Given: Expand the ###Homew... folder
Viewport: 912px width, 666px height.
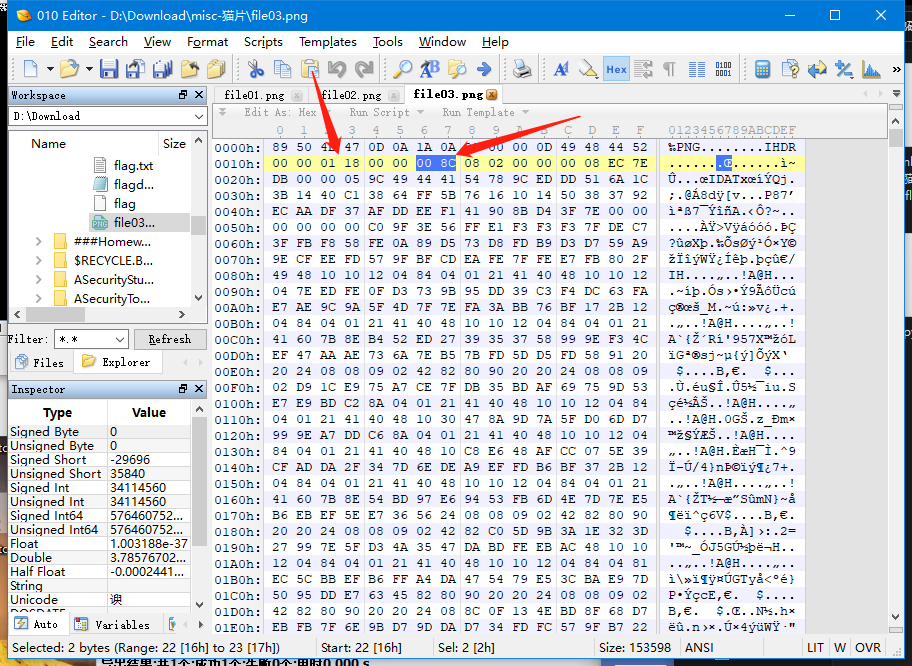Looking at the screenshot, I should [38, 241].
